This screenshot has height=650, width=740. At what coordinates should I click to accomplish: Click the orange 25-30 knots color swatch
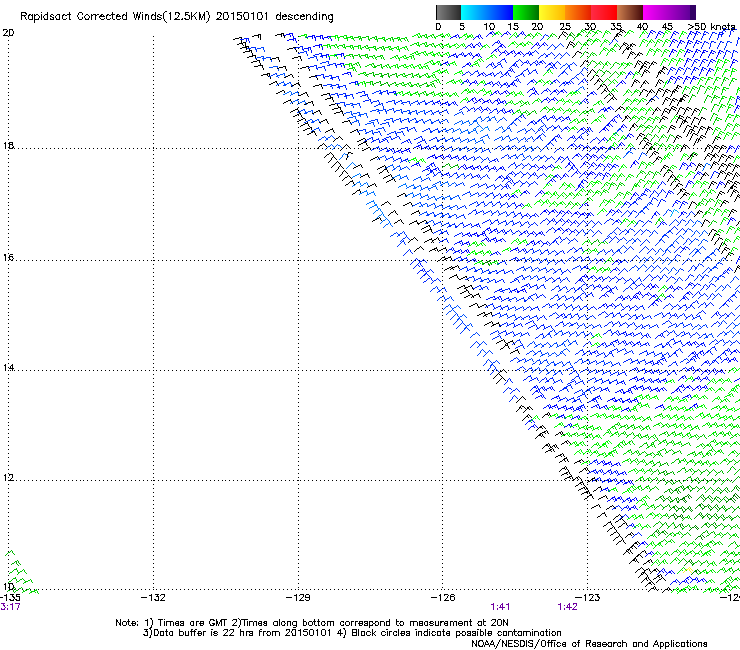[578, 12]
